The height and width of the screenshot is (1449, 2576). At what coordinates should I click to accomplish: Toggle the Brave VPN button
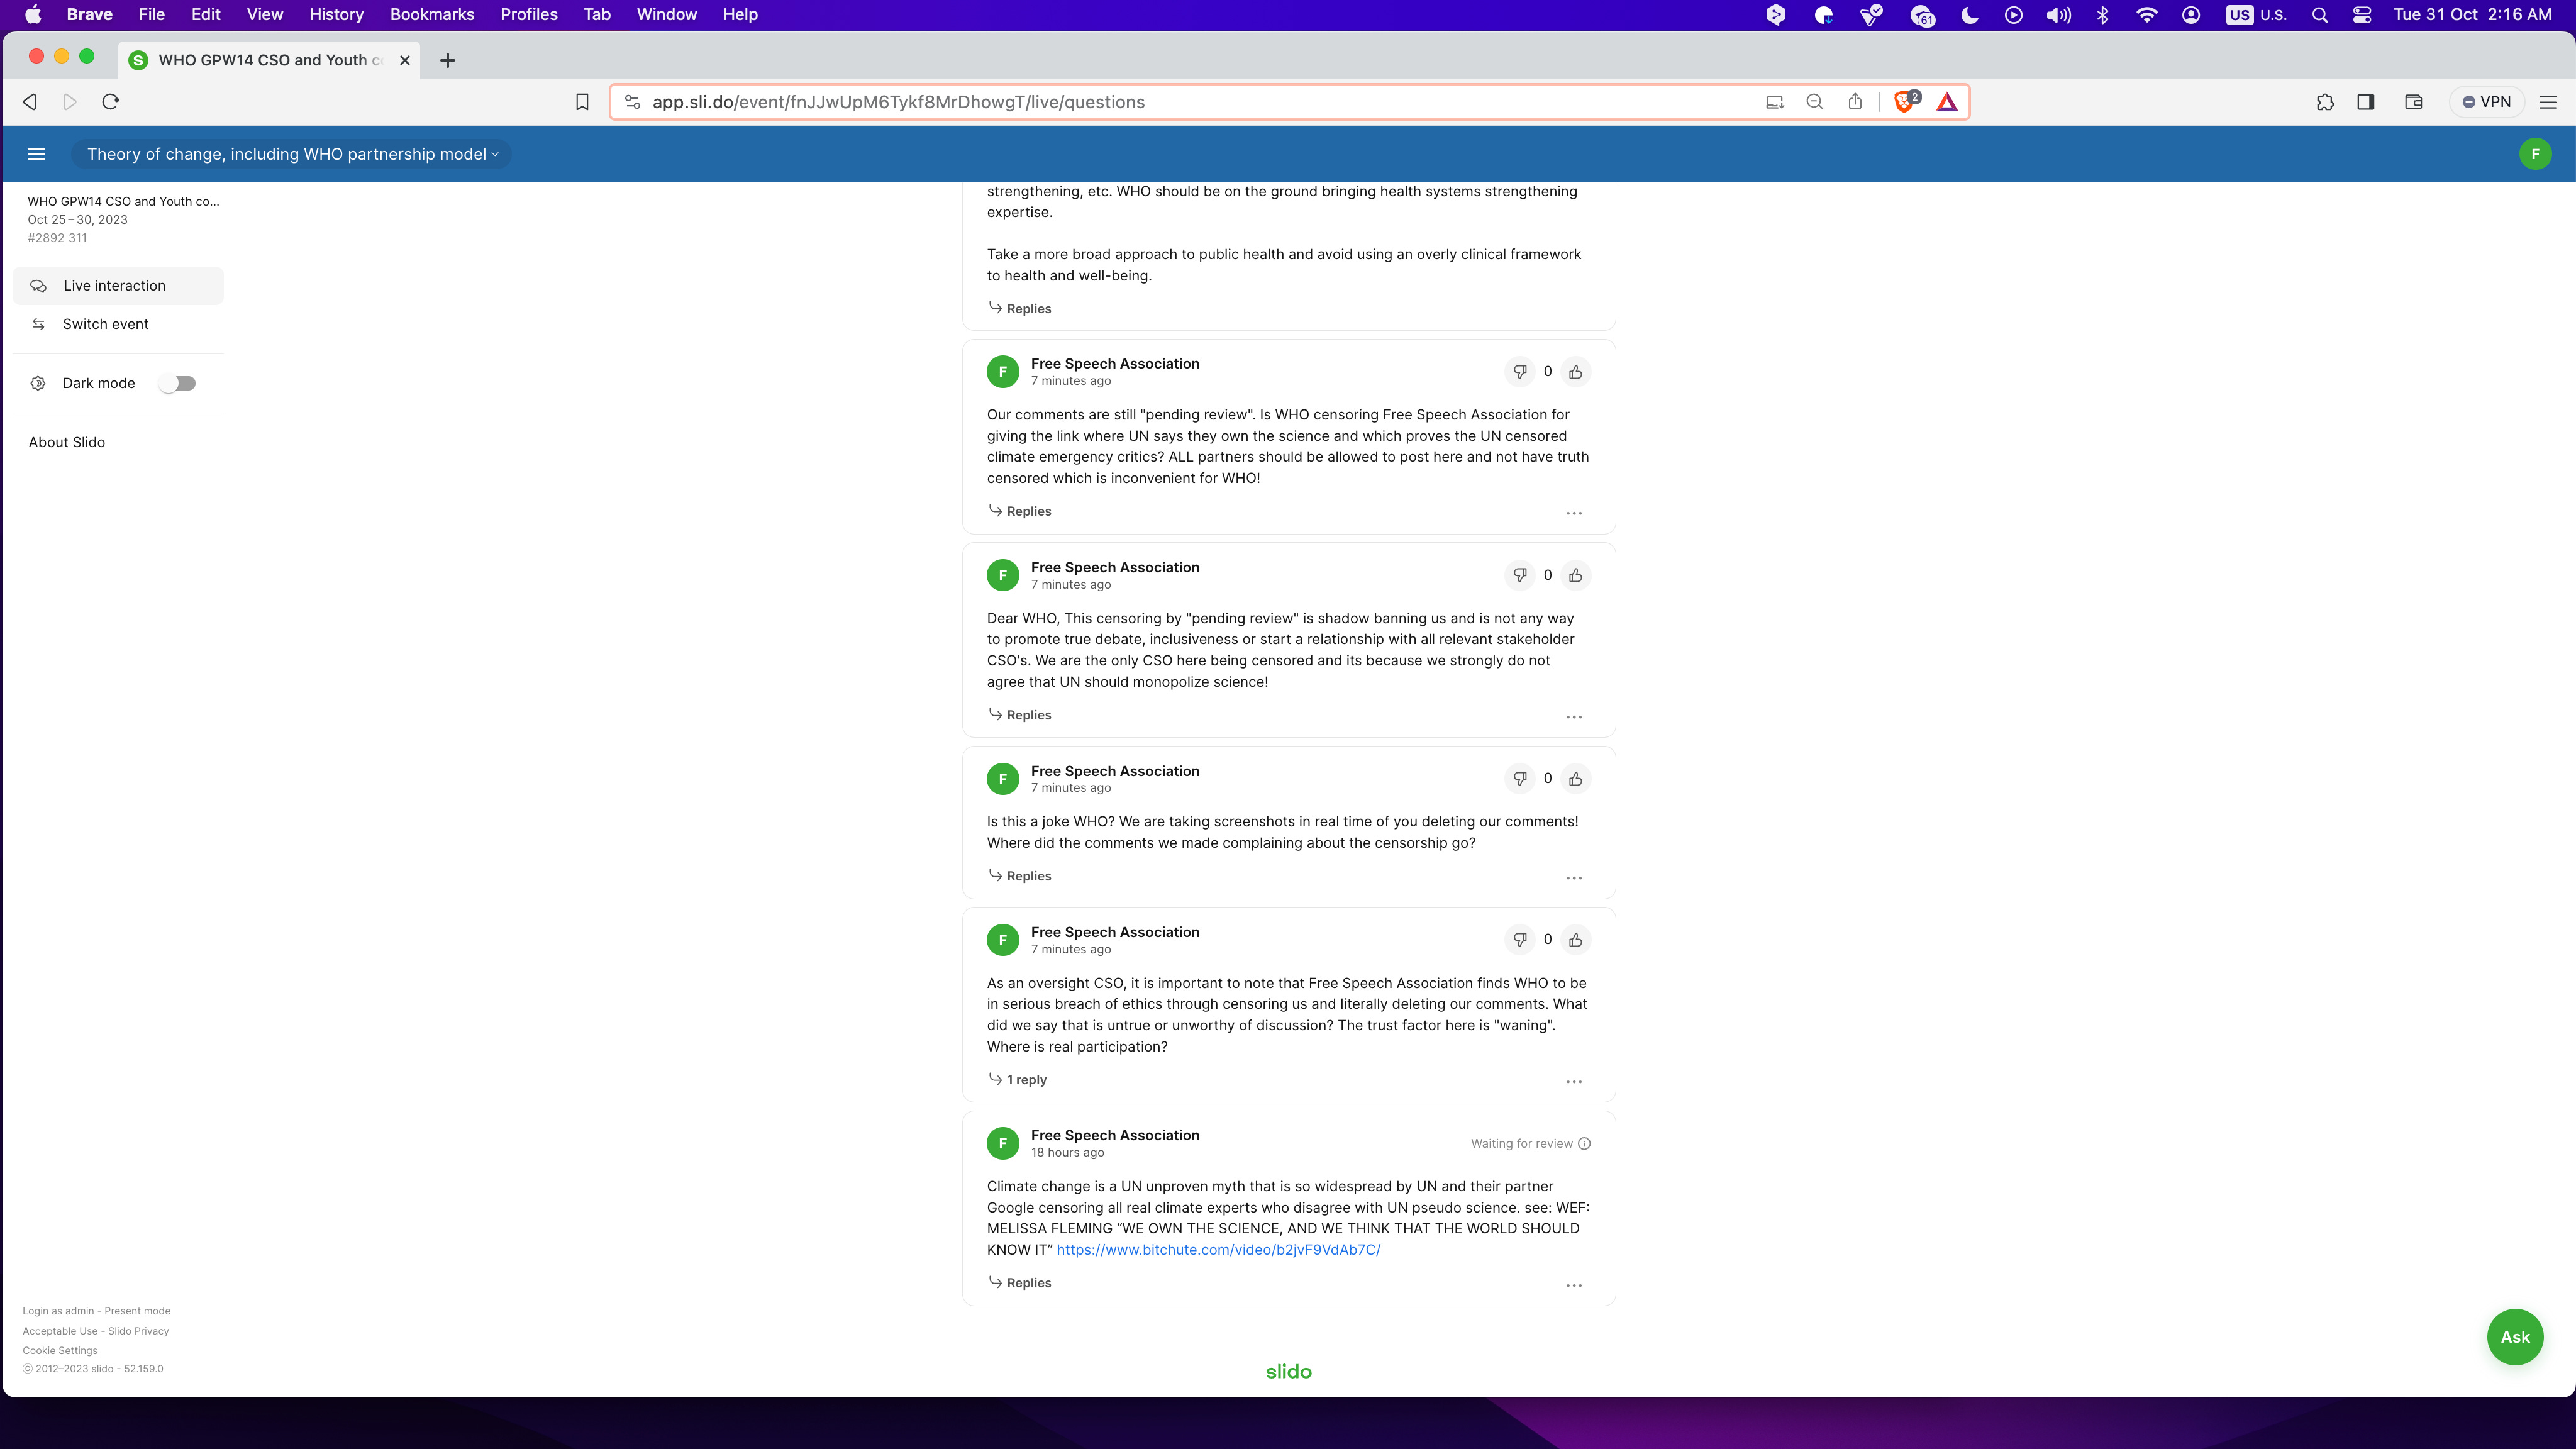[2486, 102]
